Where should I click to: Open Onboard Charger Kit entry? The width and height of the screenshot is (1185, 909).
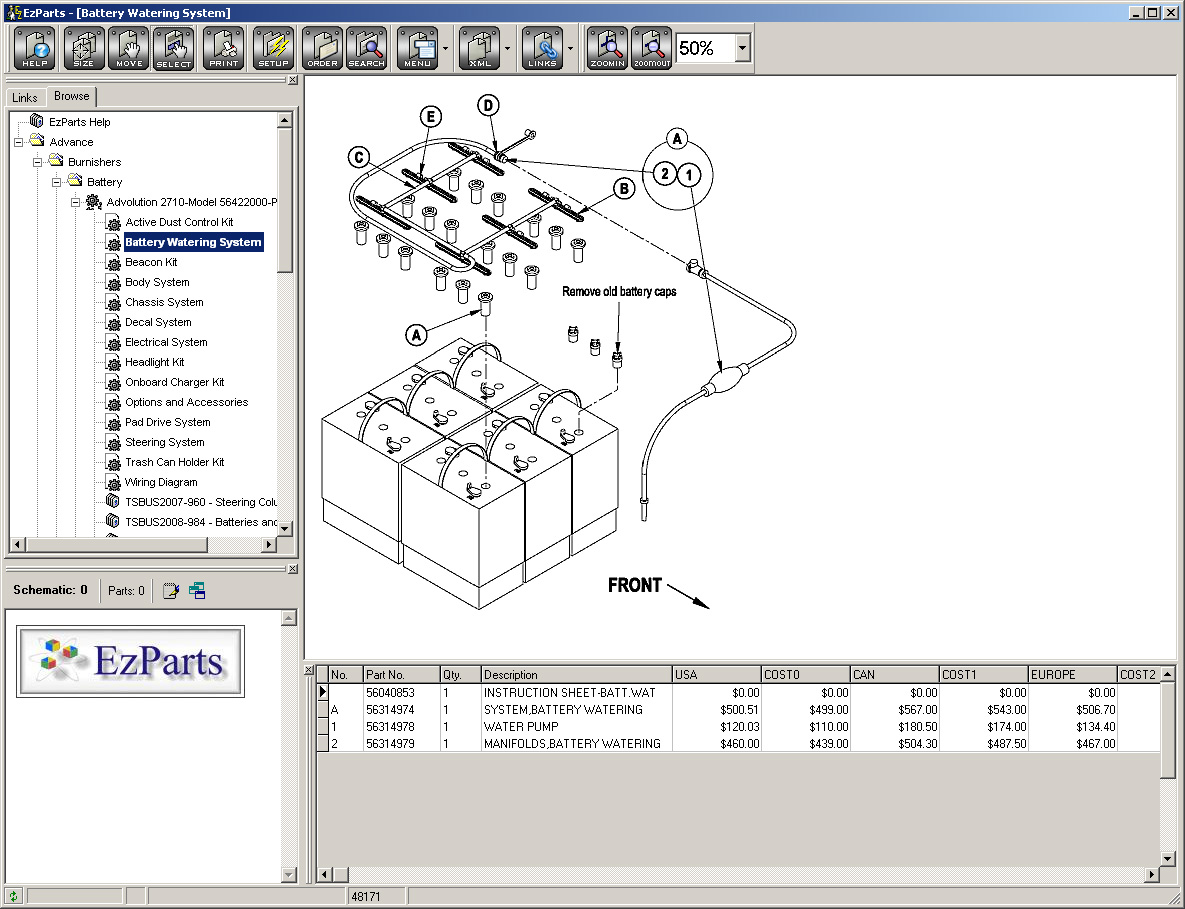click(175, 382)
